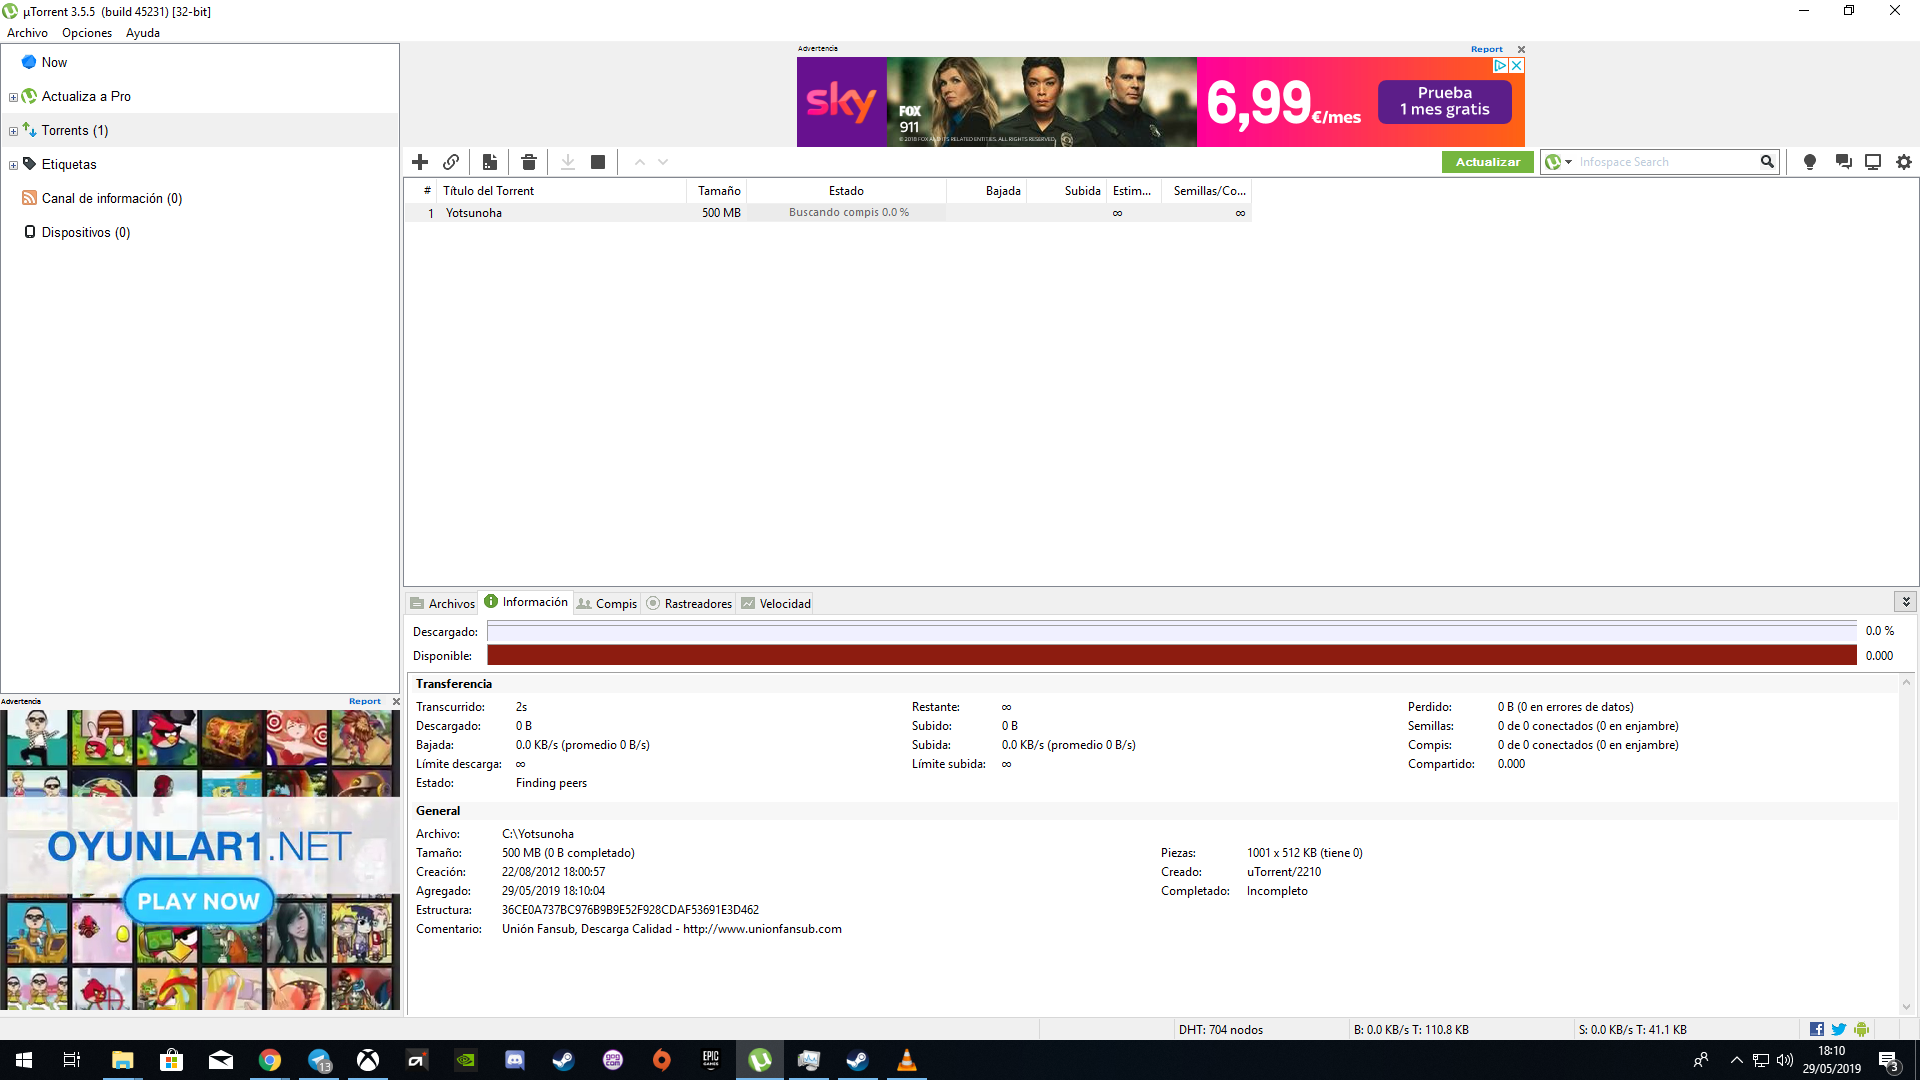Sort by Estado column header
Viewport: 1920px width, 1080px height.
pos(846,191)
